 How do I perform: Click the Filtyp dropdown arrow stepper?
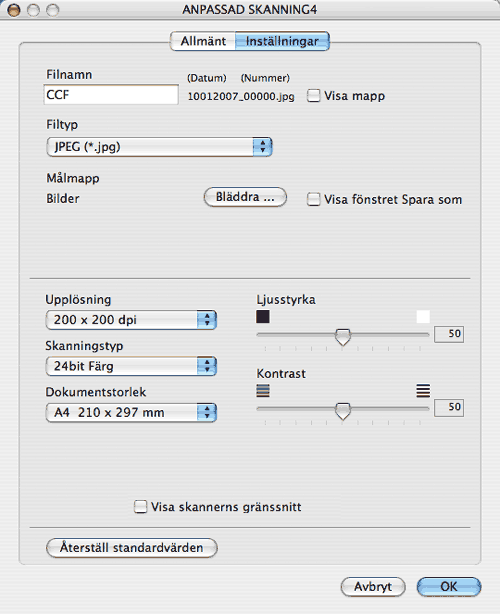tap(262, 147)
